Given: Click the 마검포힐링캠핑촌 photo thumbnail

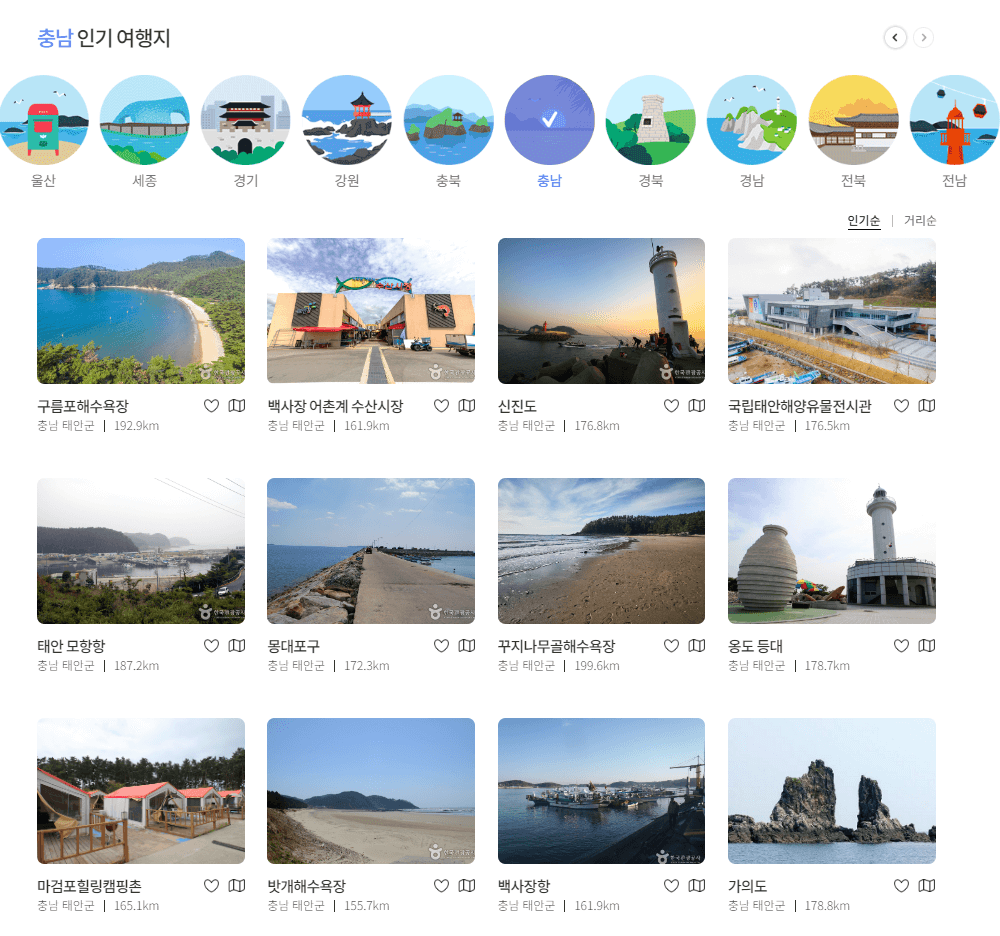Looking at the screenshot, I should coord(140,791).
